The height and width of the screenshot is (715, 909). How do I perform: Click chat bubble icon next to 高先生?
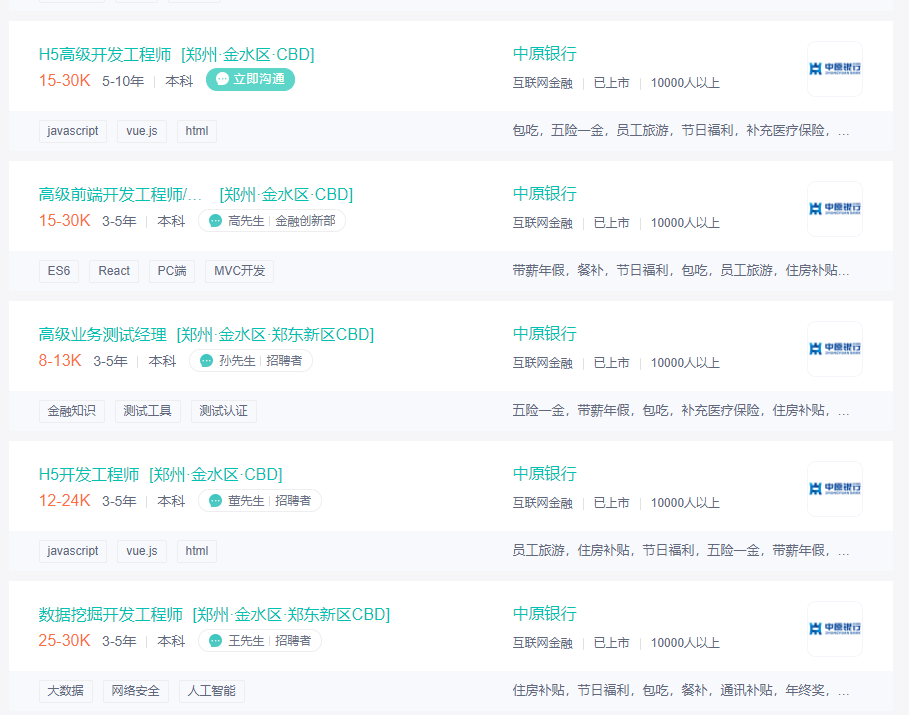pyautogui.click(x=215, y=221)
